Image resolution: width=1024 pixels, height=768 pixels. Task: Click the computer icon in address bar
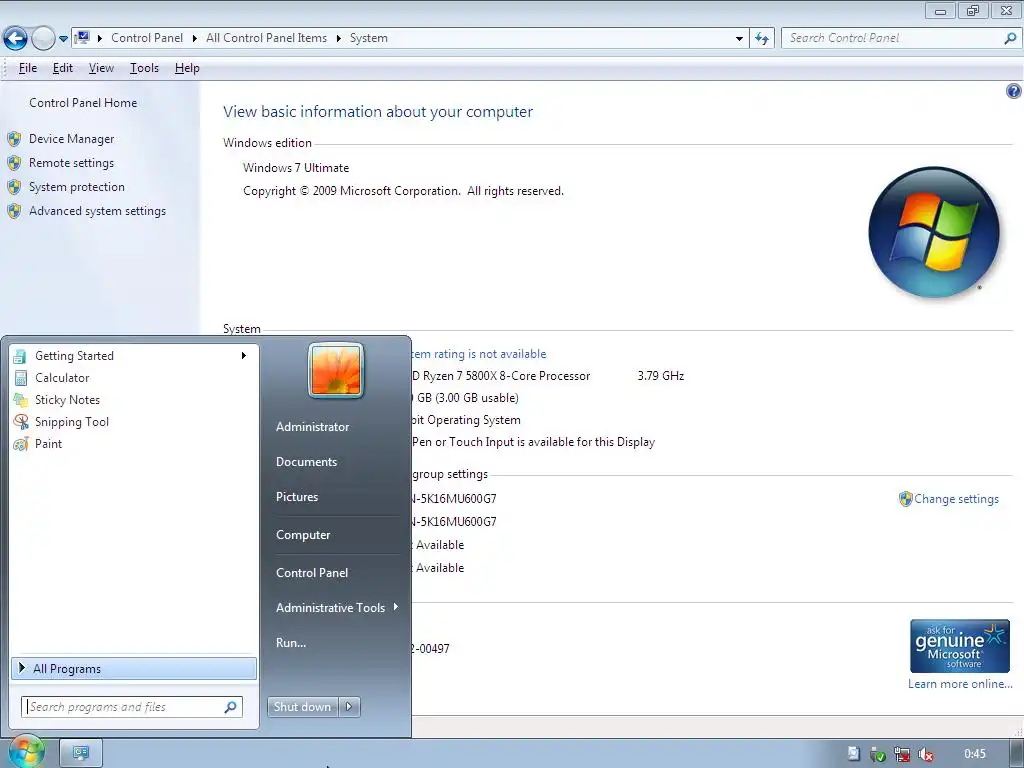(82, 38)
